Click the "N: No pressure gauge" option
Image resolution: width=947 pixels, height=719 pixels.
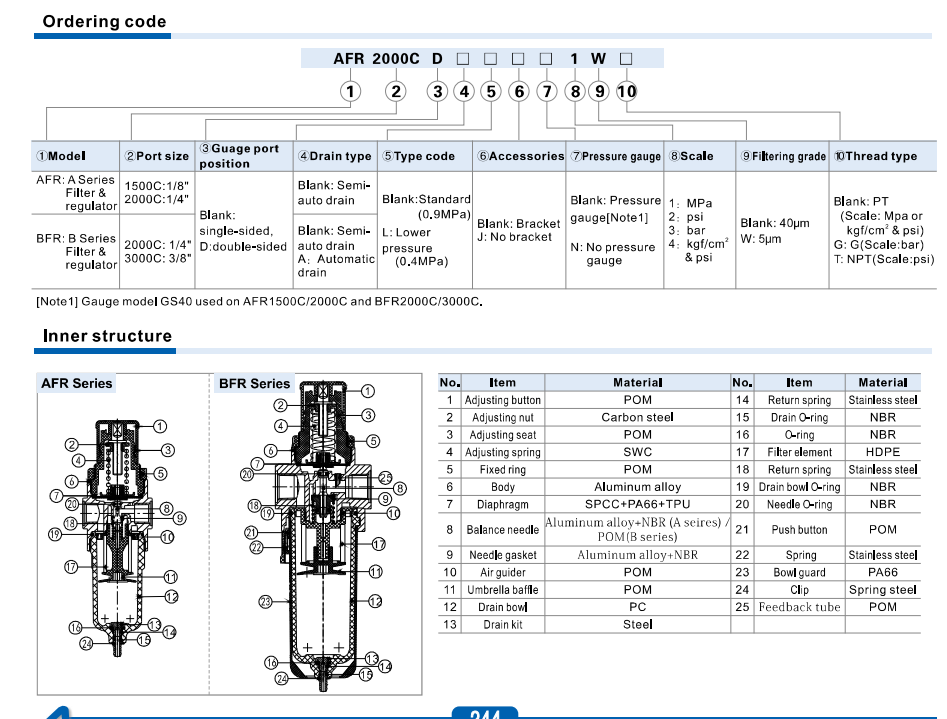coord(612,254)
